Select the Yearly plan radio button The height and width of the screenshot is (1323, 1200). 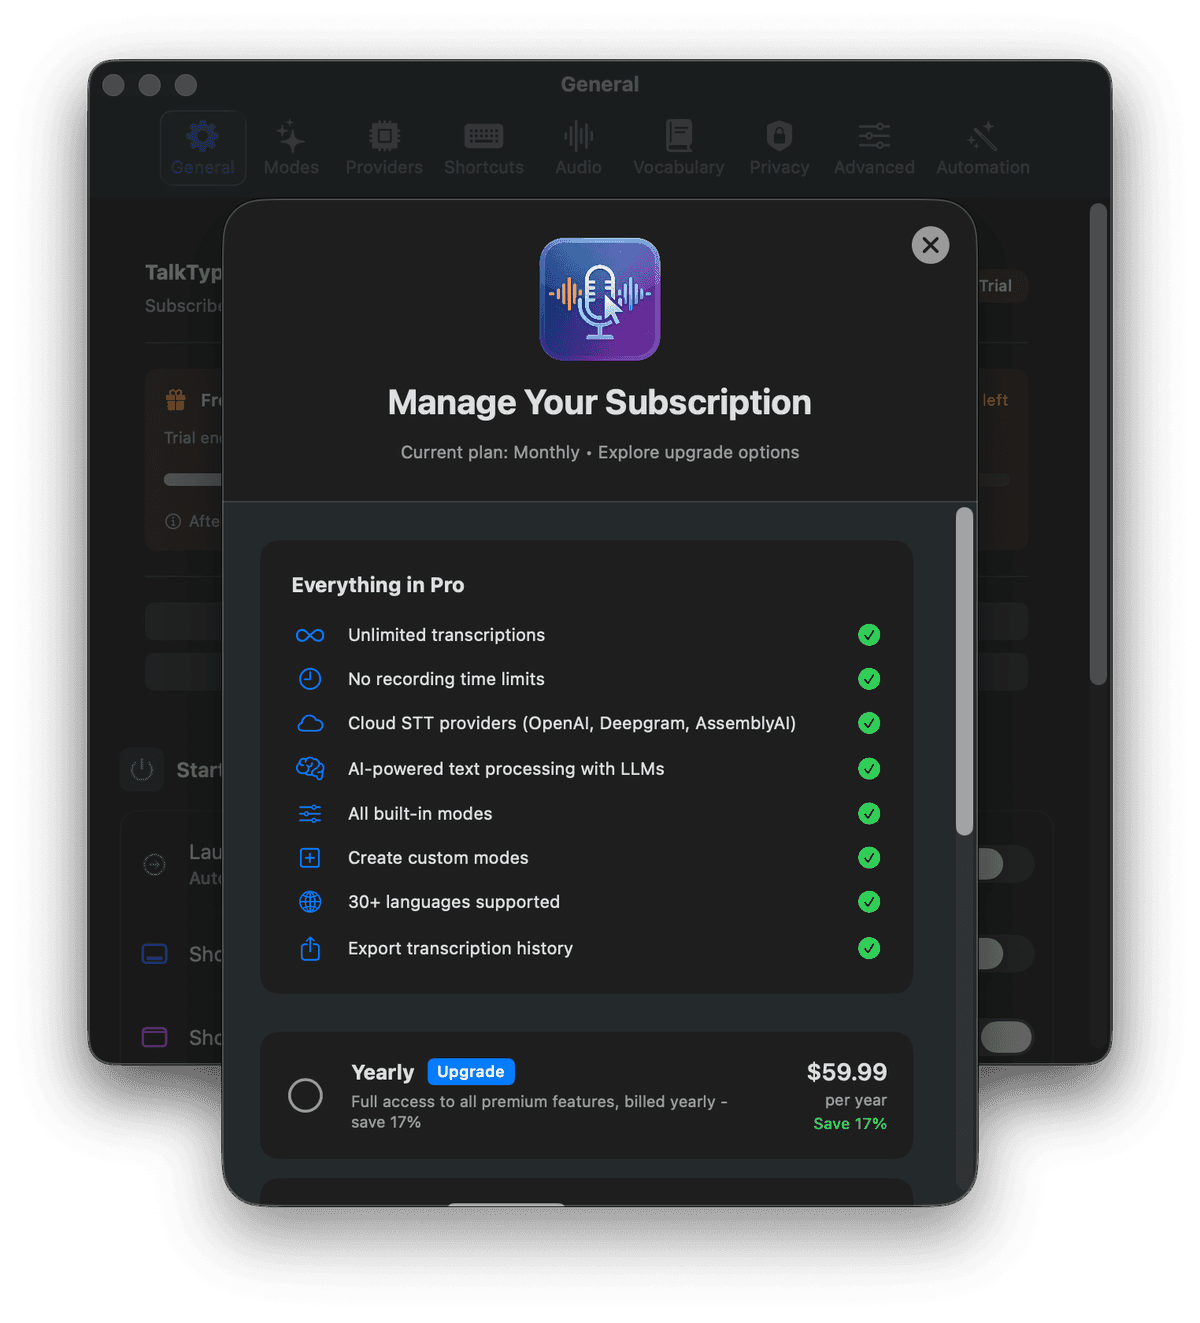(306, 1096)
